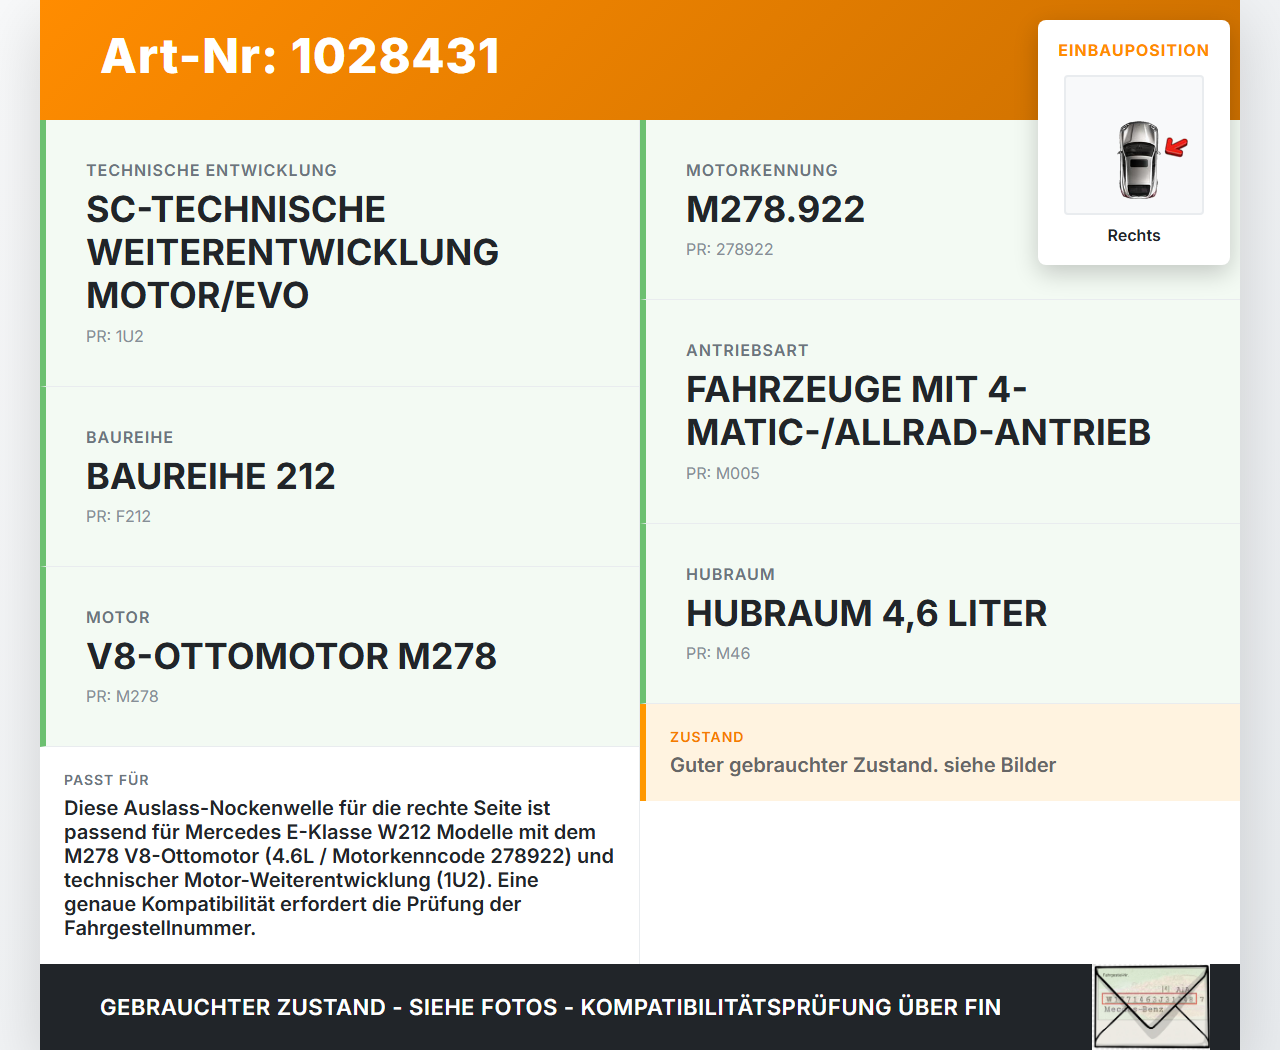Click Guter gebrauchter Zustand. siehe Bilder text
This screenshot has height=1050, width=1280.
863,765
